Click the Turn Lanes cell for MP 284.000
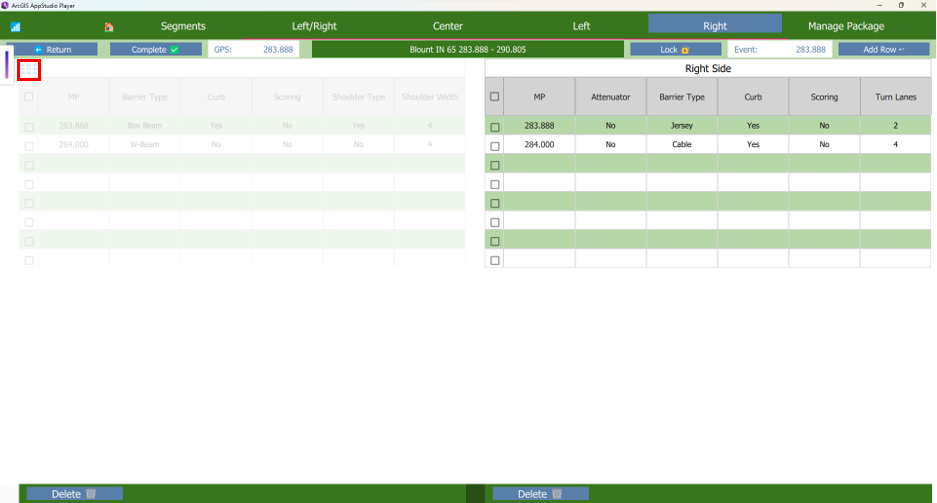Viewport: 937px width, 503px height. pos(895,144)
